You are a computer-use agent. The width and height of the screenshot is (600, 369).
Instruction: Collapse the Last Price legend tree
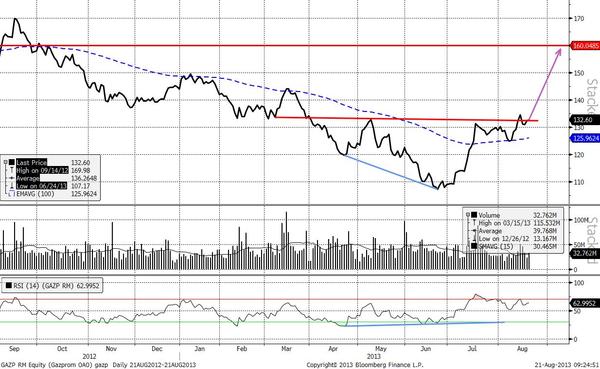[5, 162]
